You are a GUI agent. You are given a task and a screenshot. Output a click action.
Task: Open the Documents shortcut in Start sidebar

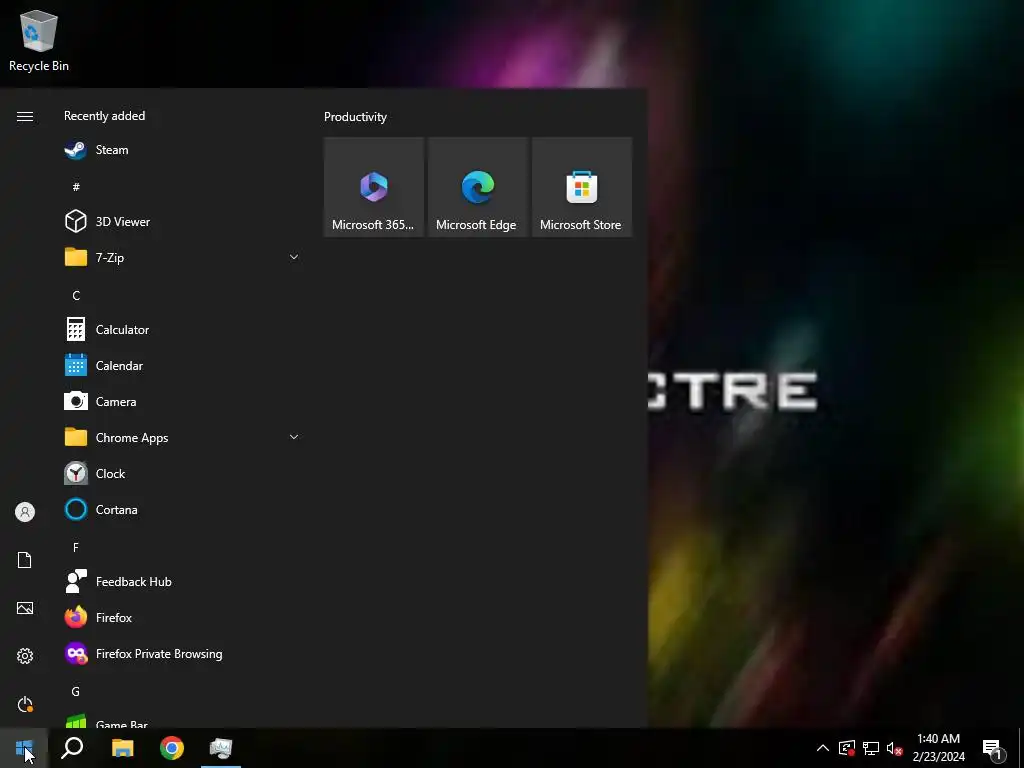(x=25, y=560)
